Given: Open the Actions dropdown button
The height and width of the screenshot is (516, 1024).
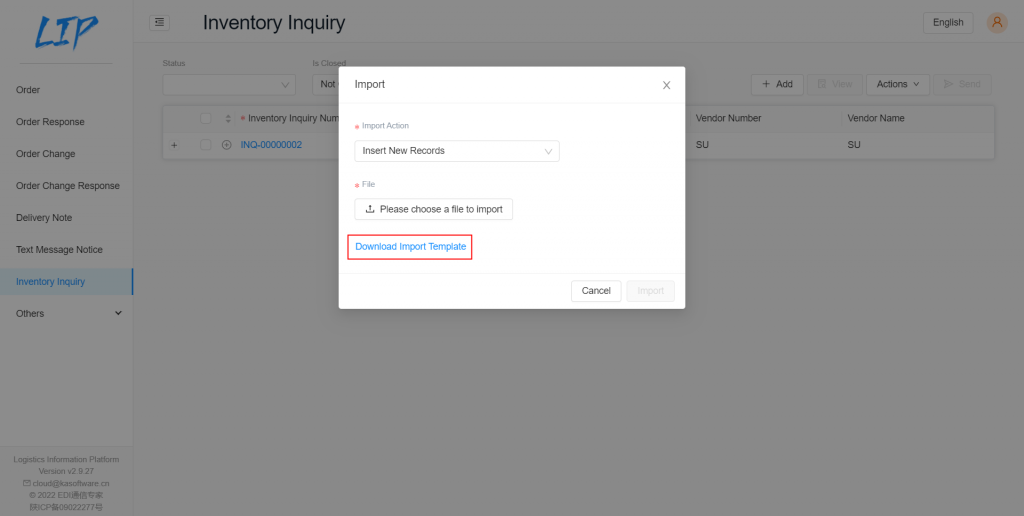Looking at the screenshot, I should click(x=898, y=84).
